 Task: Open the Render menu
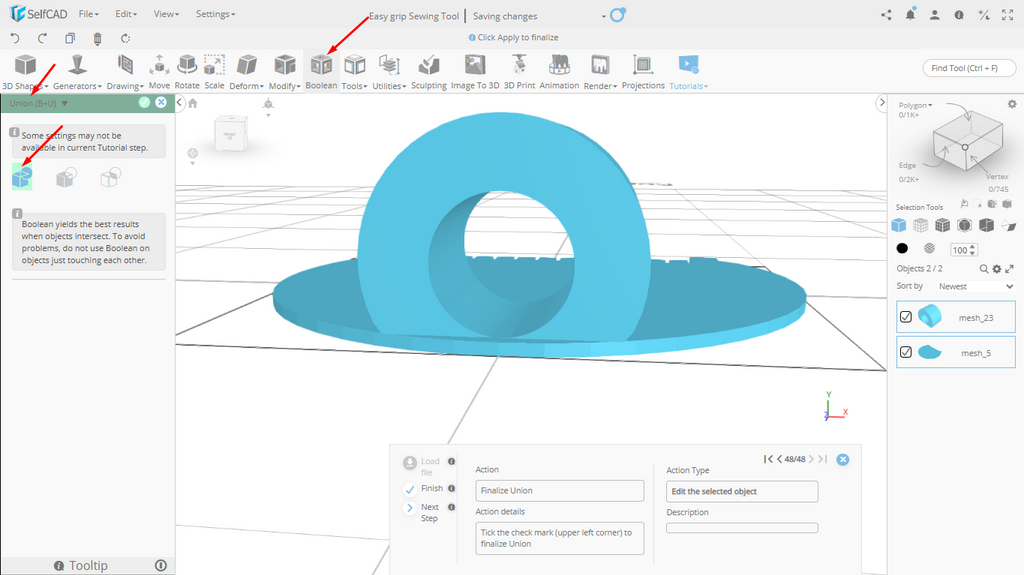(600, 72)
